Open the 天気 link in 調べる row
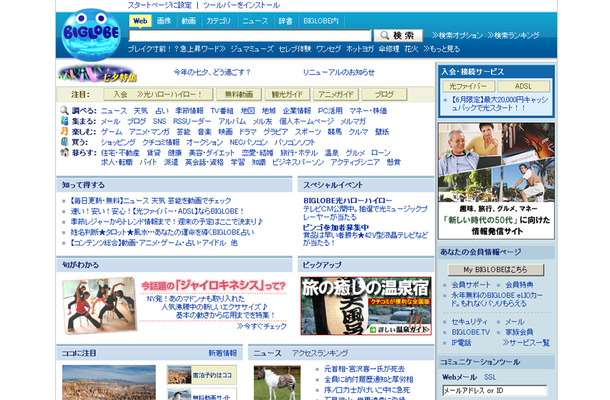The image size is (610, 400). (x=141, y=111)
